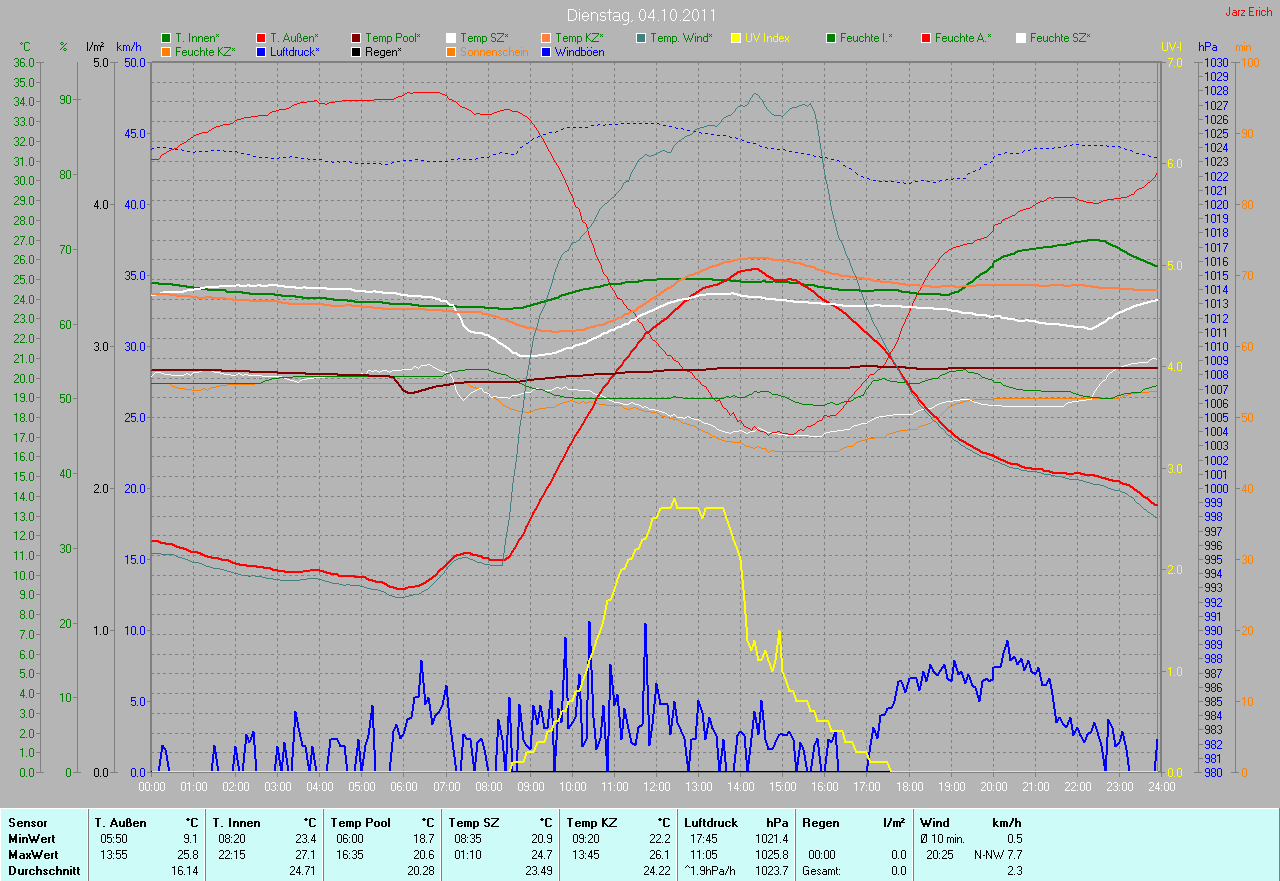The height and width of the screenshot is (881, 1280).
Task: Click the Temp SZ column header in table
Action: pos(473,823)
